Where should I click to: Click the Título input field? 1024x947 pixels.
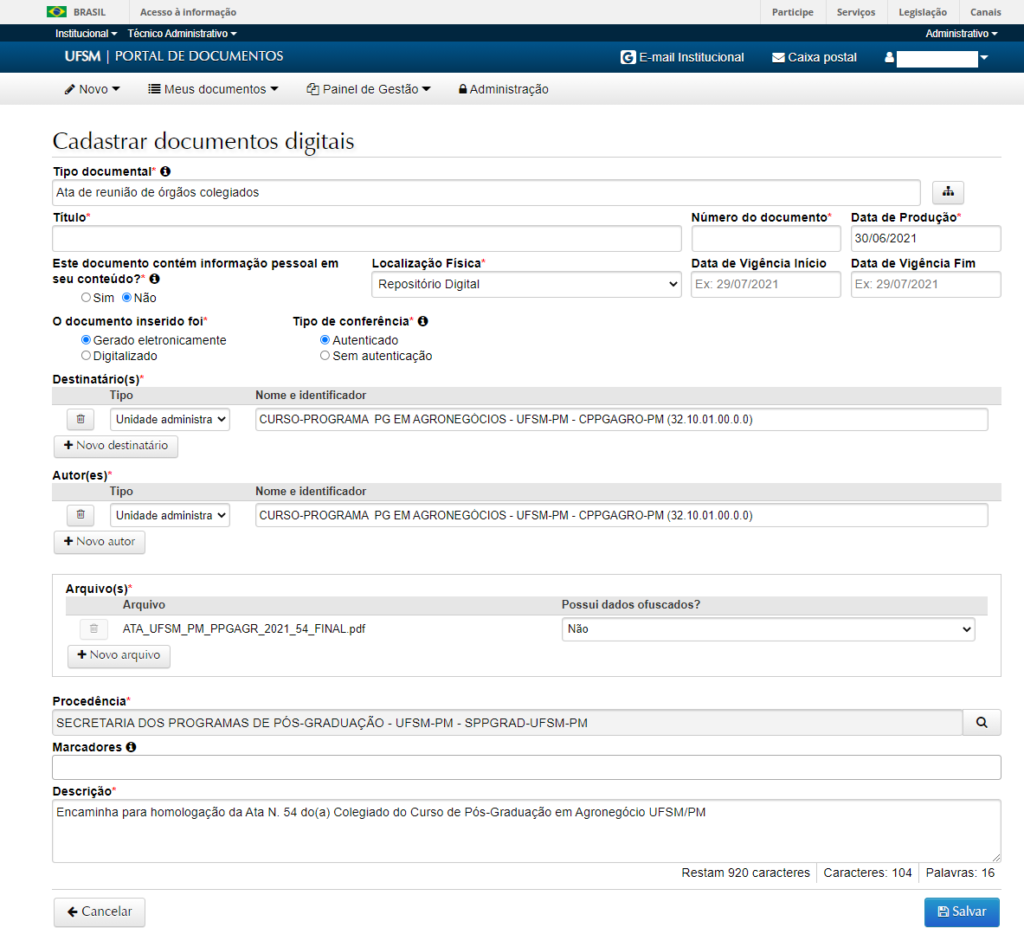[367, 239]
